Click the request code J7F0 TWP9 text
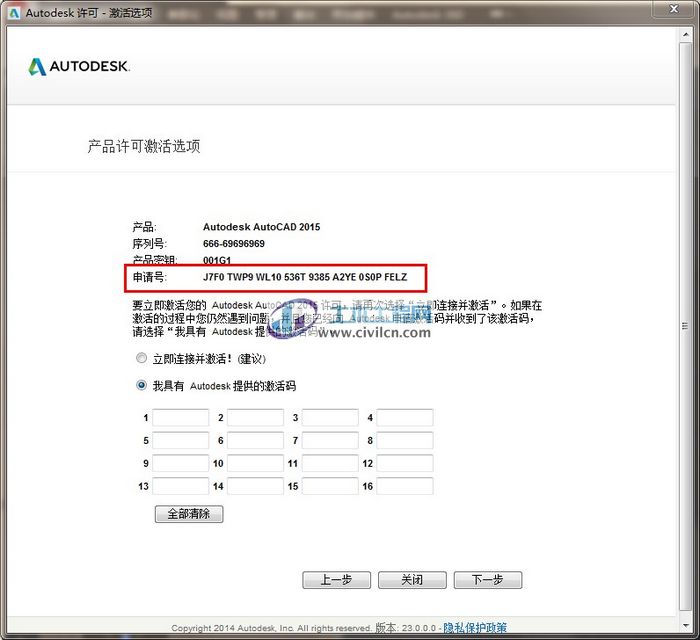 tap(305, 277)
